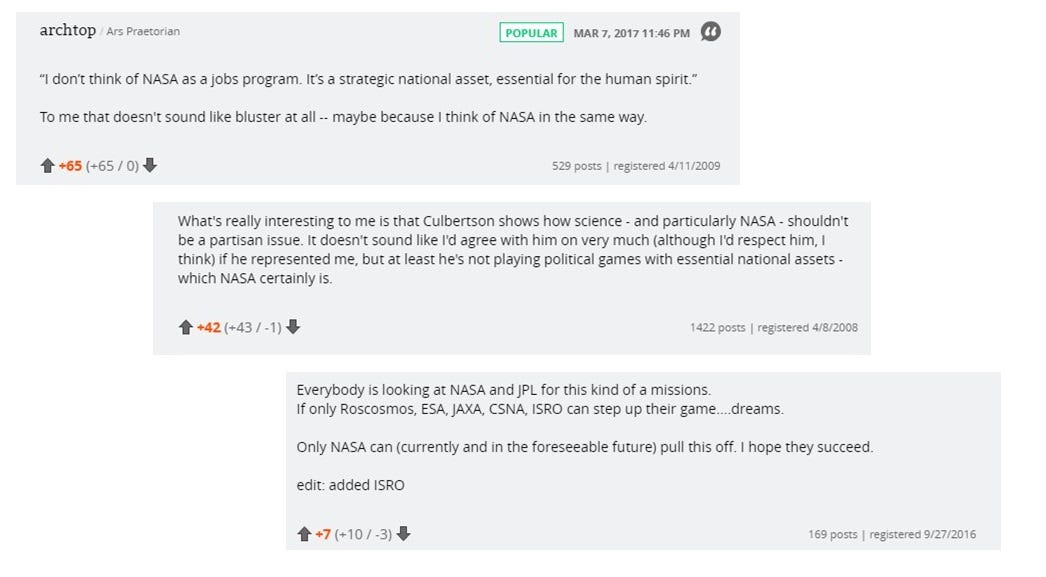Click the (+10 / -3) vote breakdown
The width and height of the screenshot is (1046, 577).
pyautogui.click(x=365, y=535)
